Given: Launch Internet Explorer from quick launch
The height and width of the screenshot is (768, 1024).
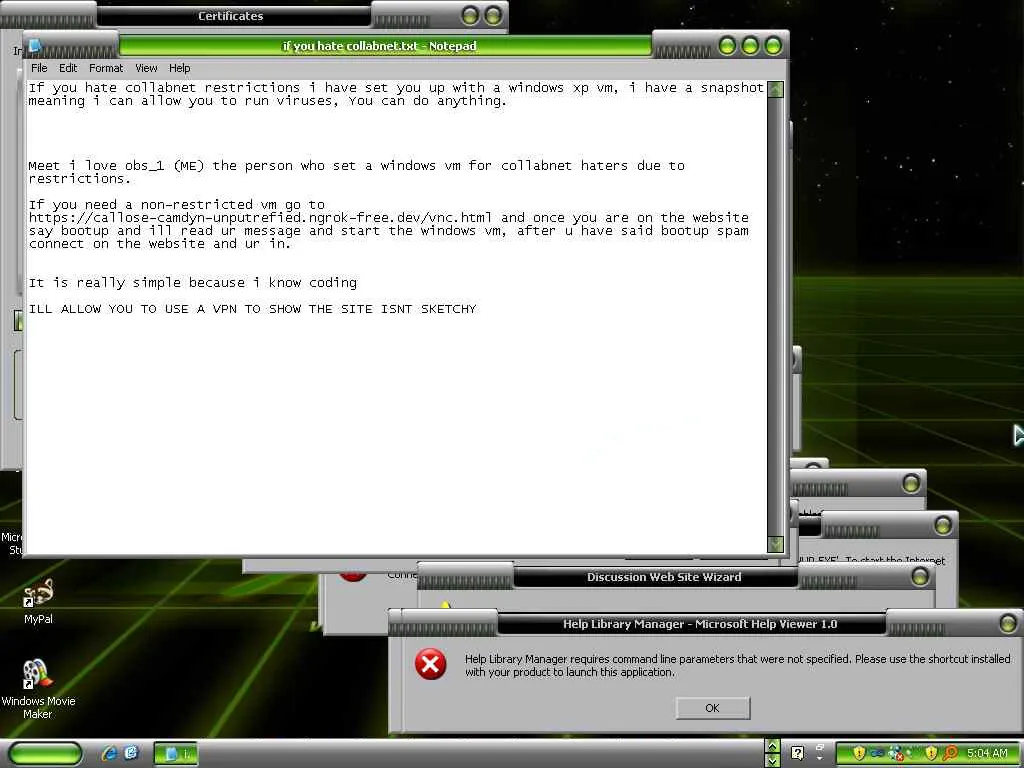Looking at the screenshot, I should (109, 754).
